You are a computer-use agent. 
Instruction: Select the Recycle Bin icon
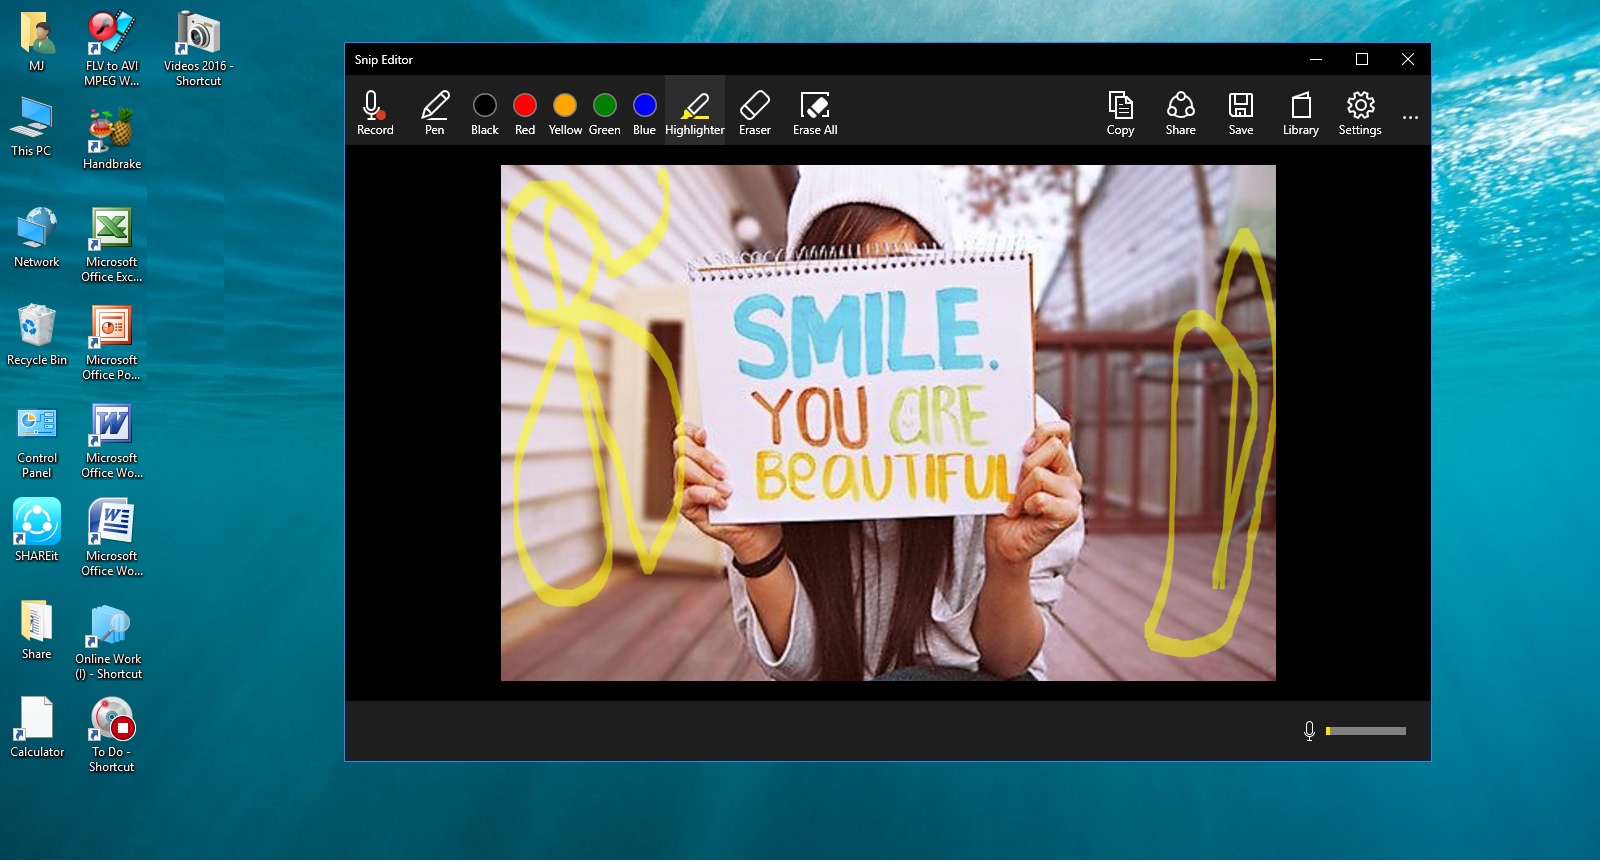pos(37,335)
